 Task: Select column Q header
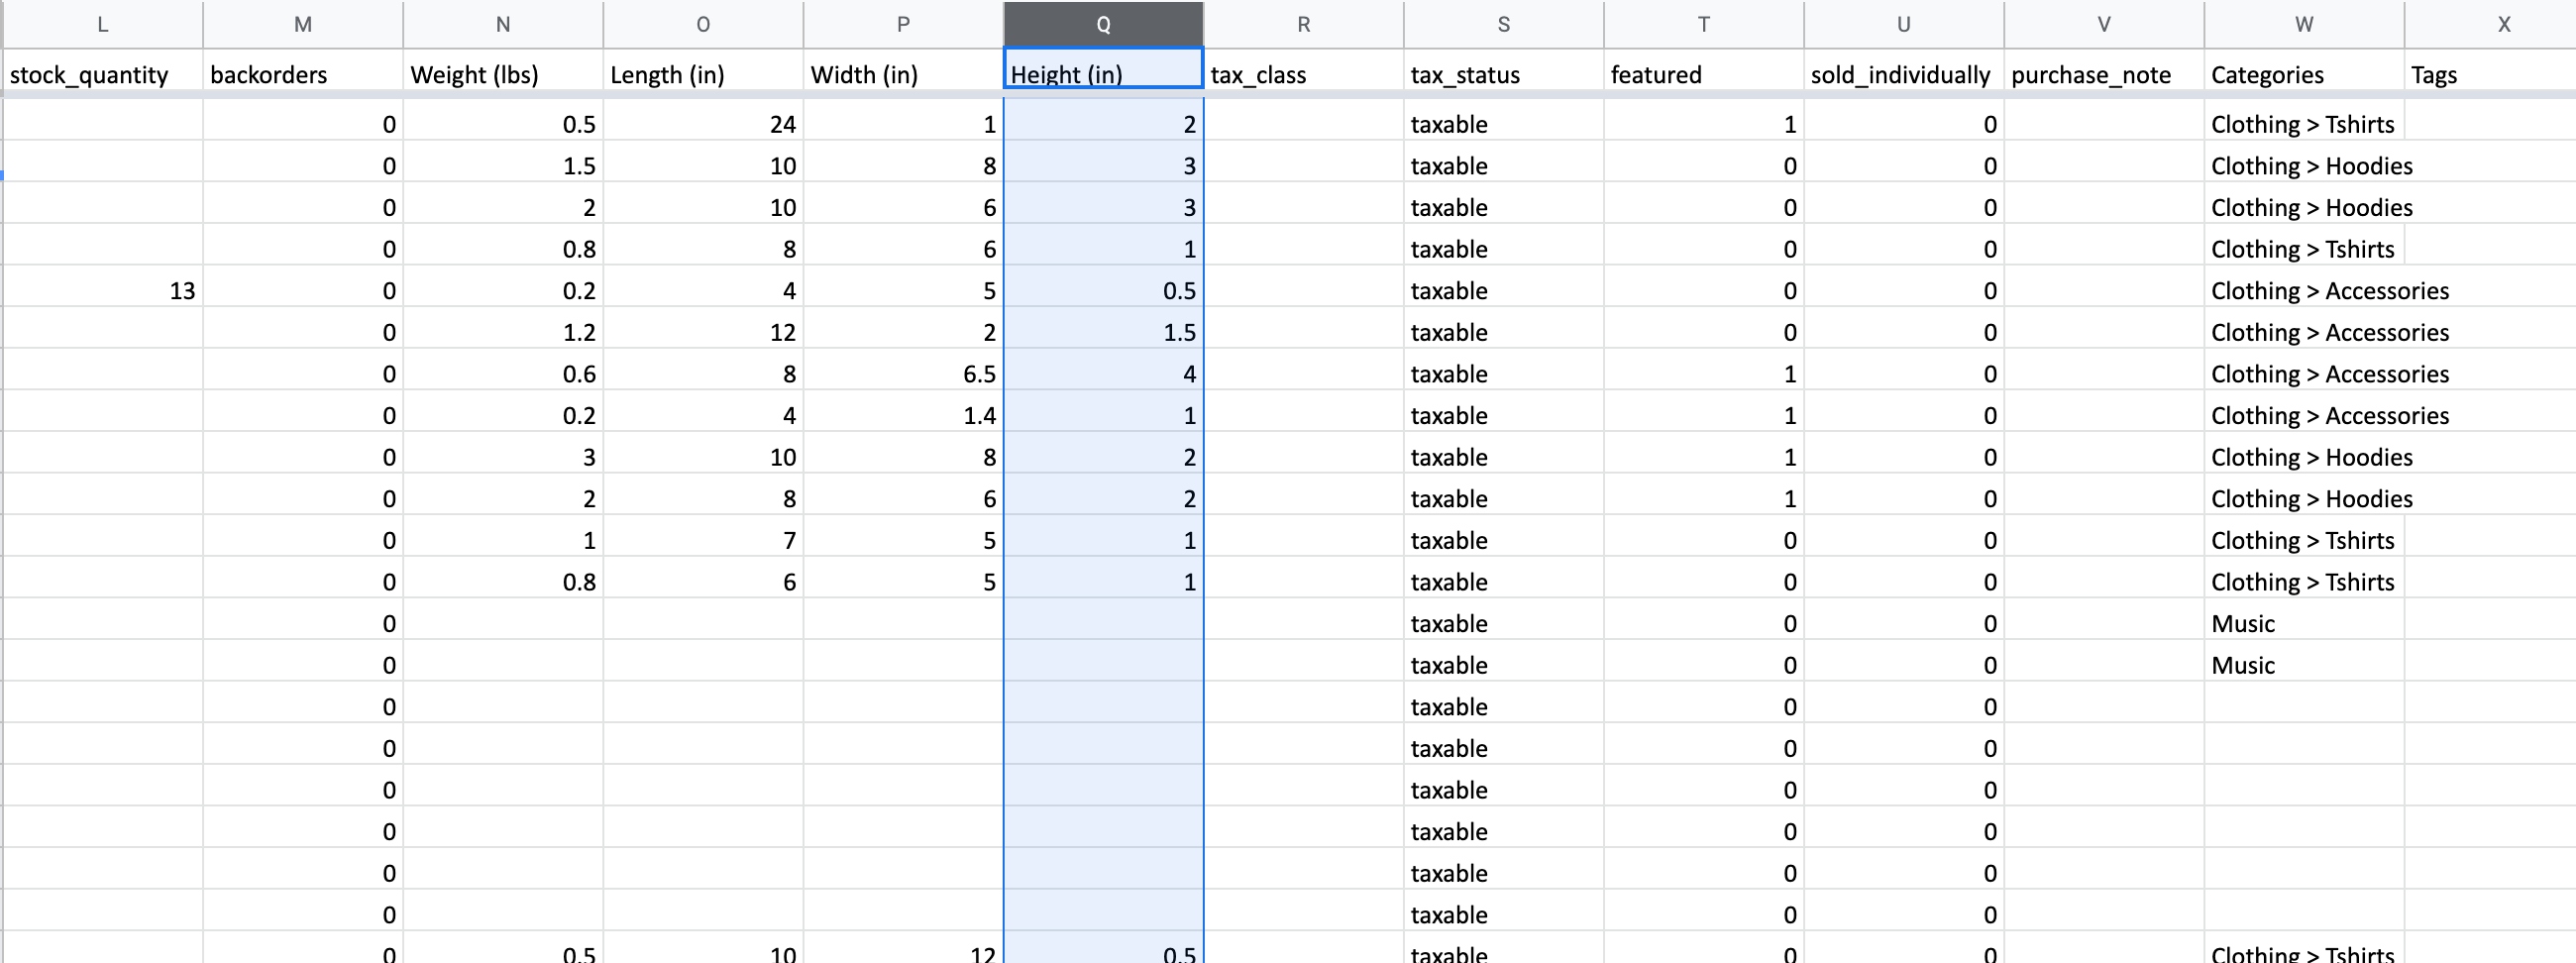(x=1103, y=25)
